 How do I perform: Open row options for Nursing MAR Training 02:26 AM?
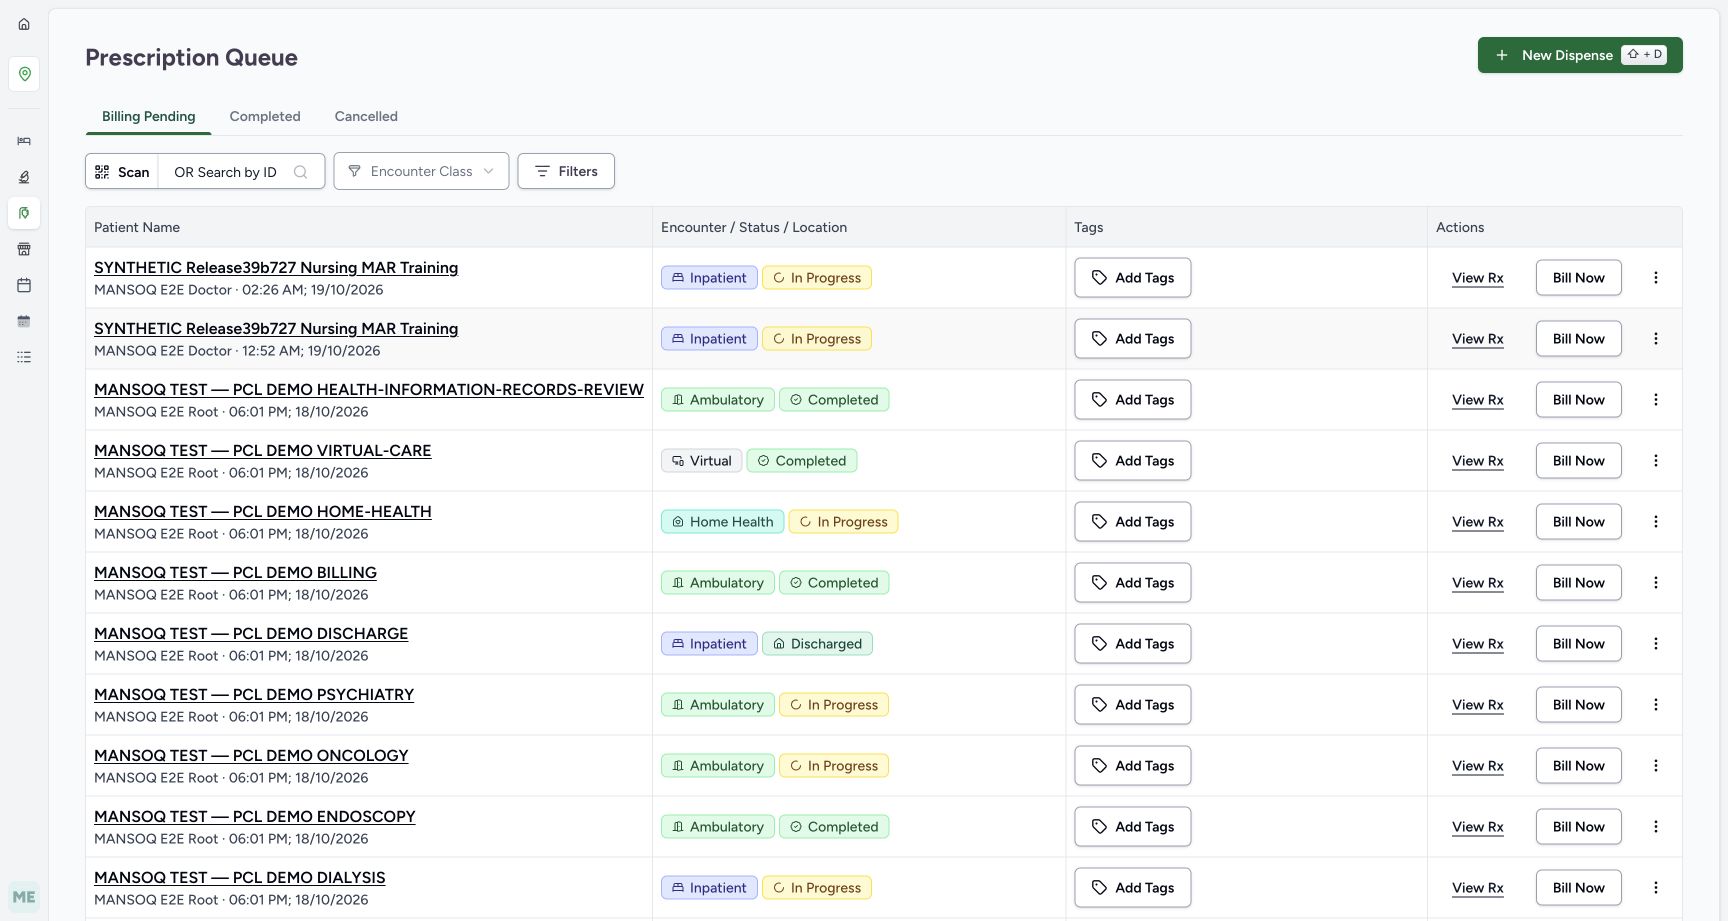(x=1656, y=278)
